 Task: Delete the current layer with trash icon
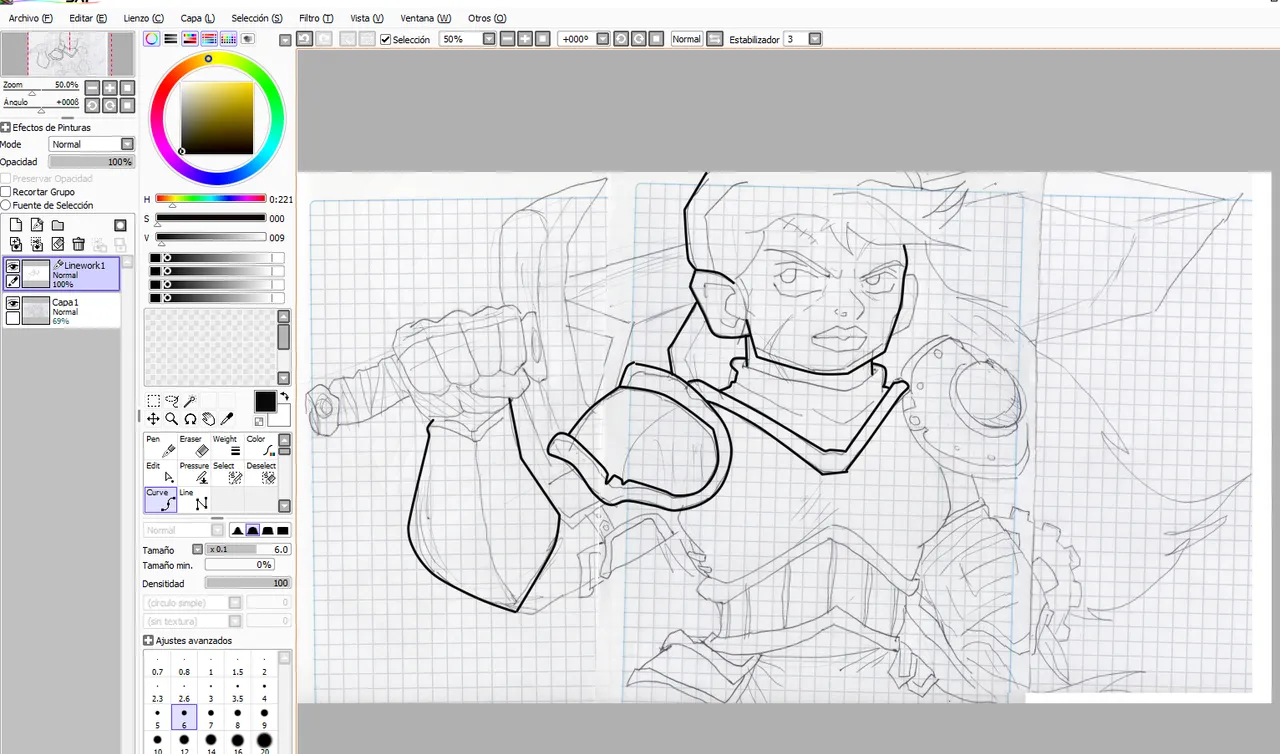[x=78, y=244]
